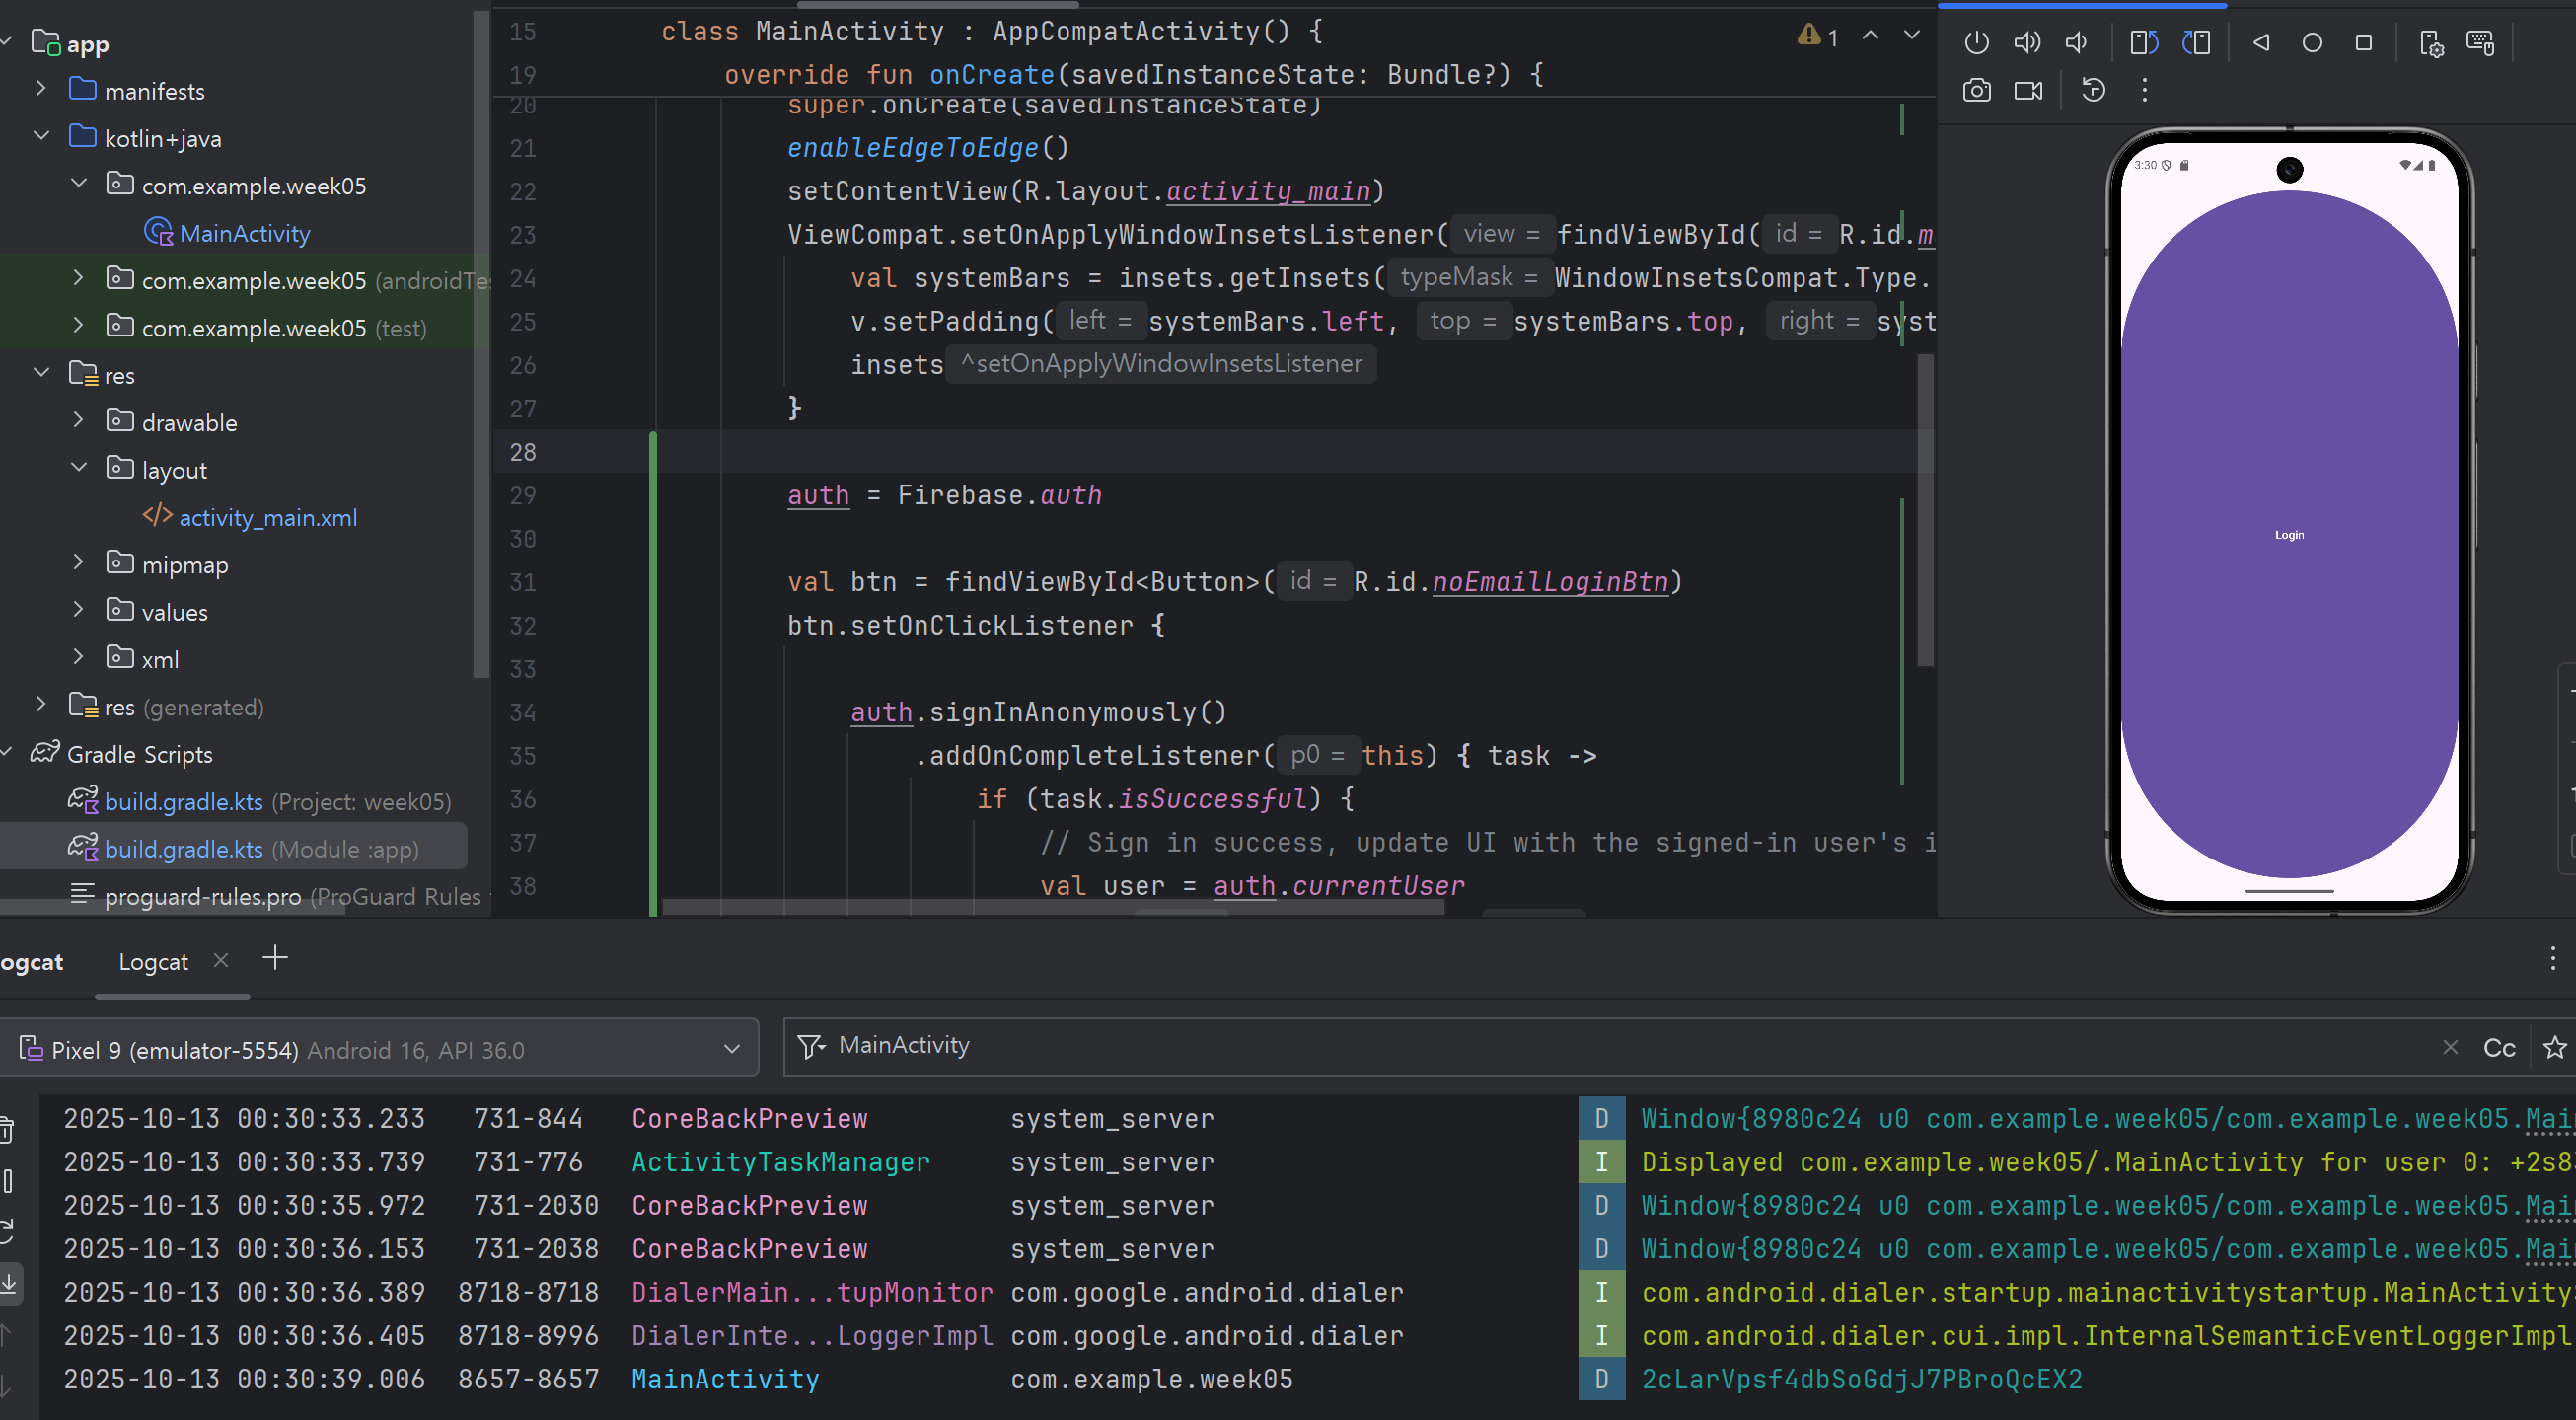Expand the manifests folder
Screen dimensions: 2576x1420
point(41,89)
